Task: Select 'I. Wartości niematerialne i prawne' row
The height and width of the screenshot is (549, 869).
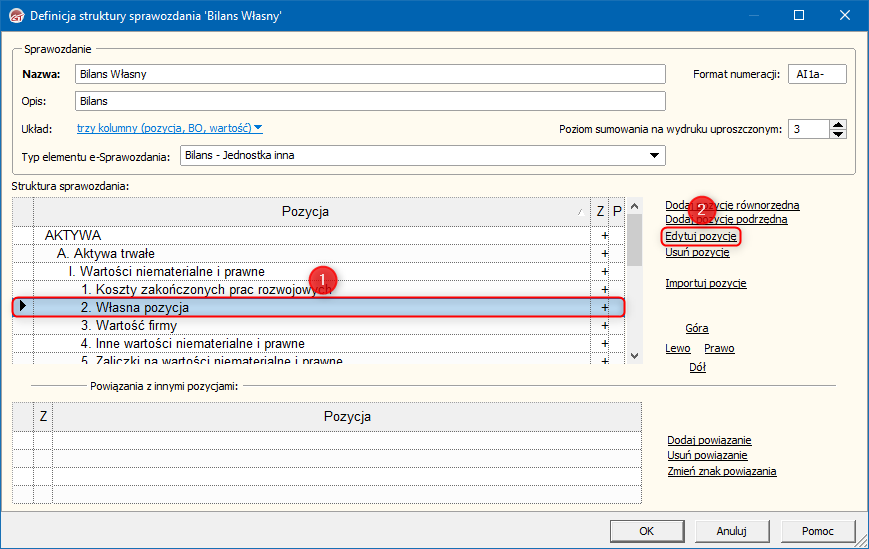Action: click(x=166, y=272)
